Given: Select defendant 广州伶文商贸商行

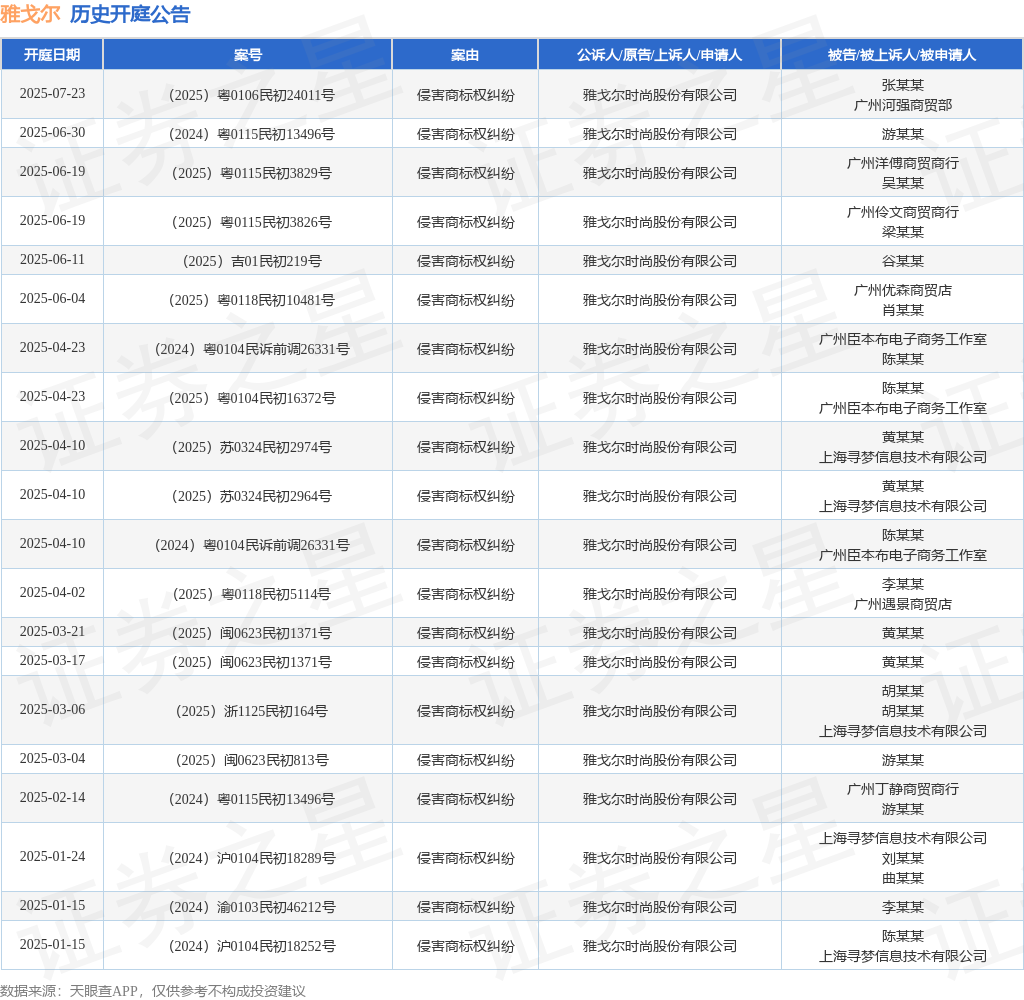Looking at the screenshot, I should click(903, 212).
